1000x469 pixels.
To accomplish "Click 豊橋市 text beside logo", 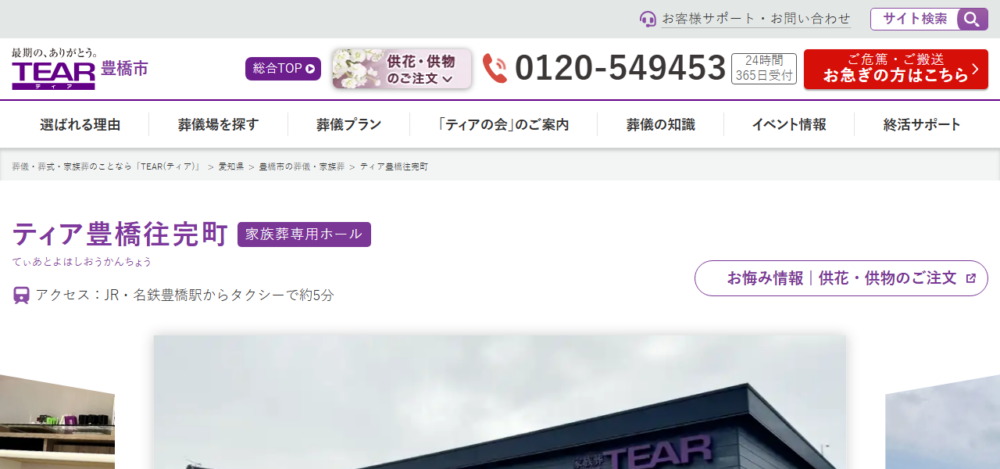I will 124,68.
